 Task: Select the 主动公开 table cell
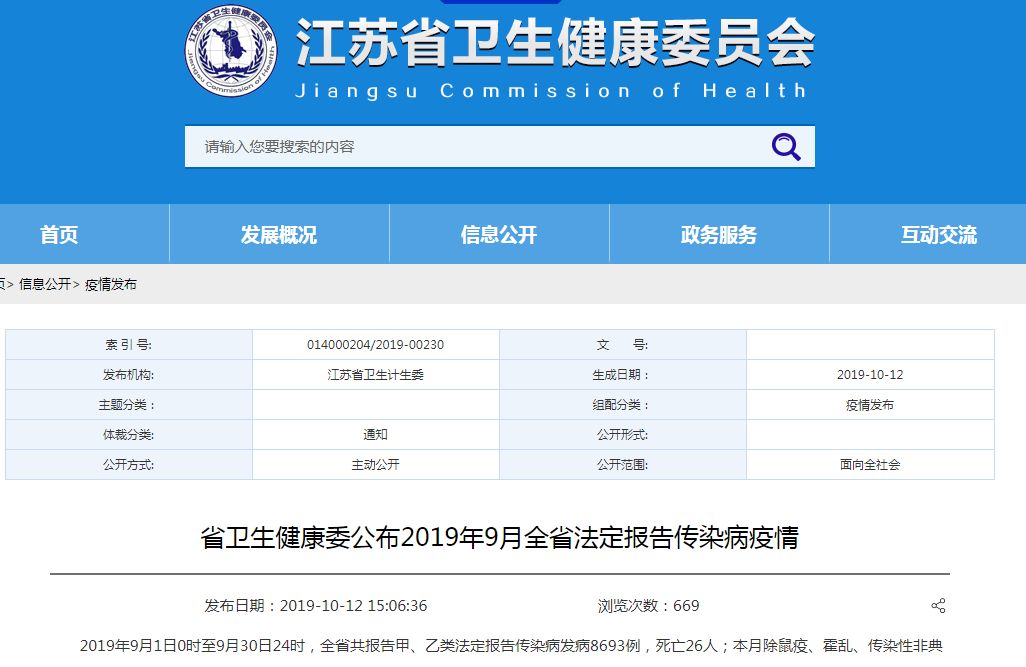[x=376, y=465]
